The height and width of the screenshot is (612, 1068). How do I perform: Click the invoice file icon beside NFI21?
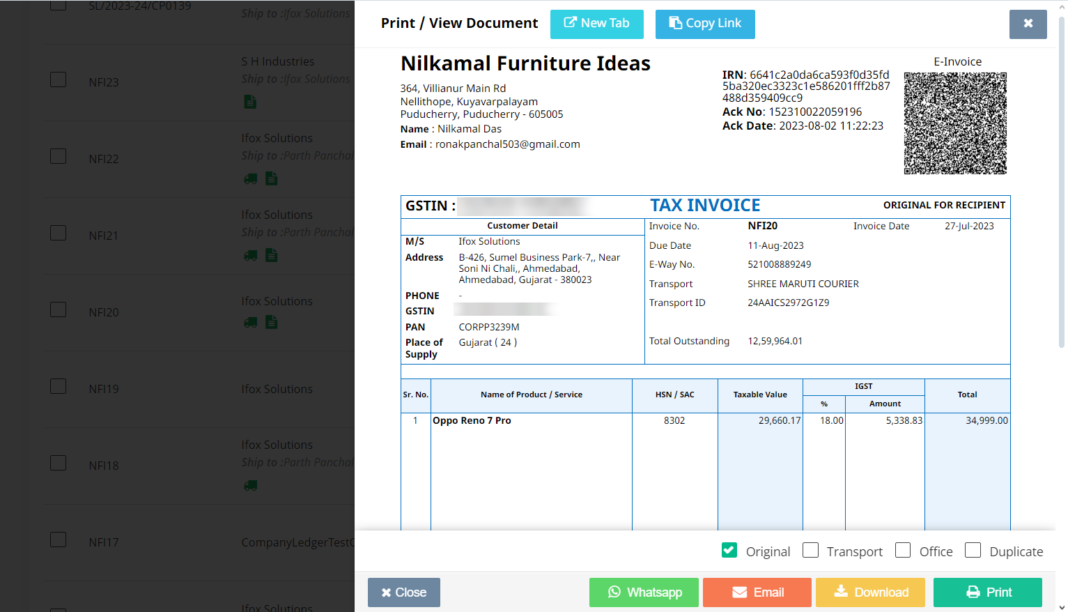tap(270, 255)
